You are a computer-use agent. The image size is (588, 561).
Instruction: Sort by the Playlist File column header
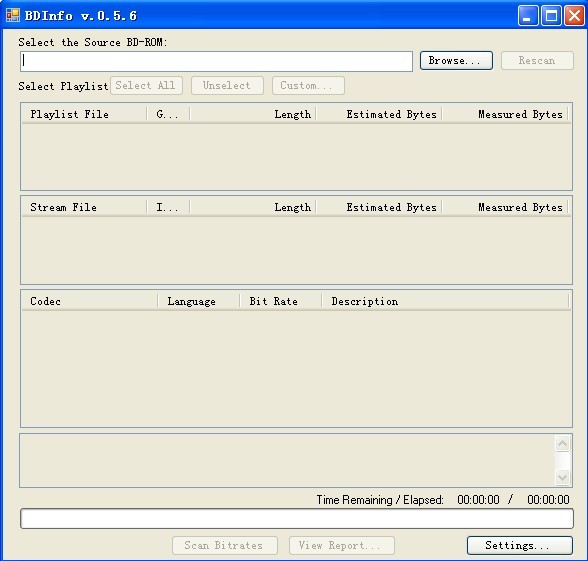(84, 114)
